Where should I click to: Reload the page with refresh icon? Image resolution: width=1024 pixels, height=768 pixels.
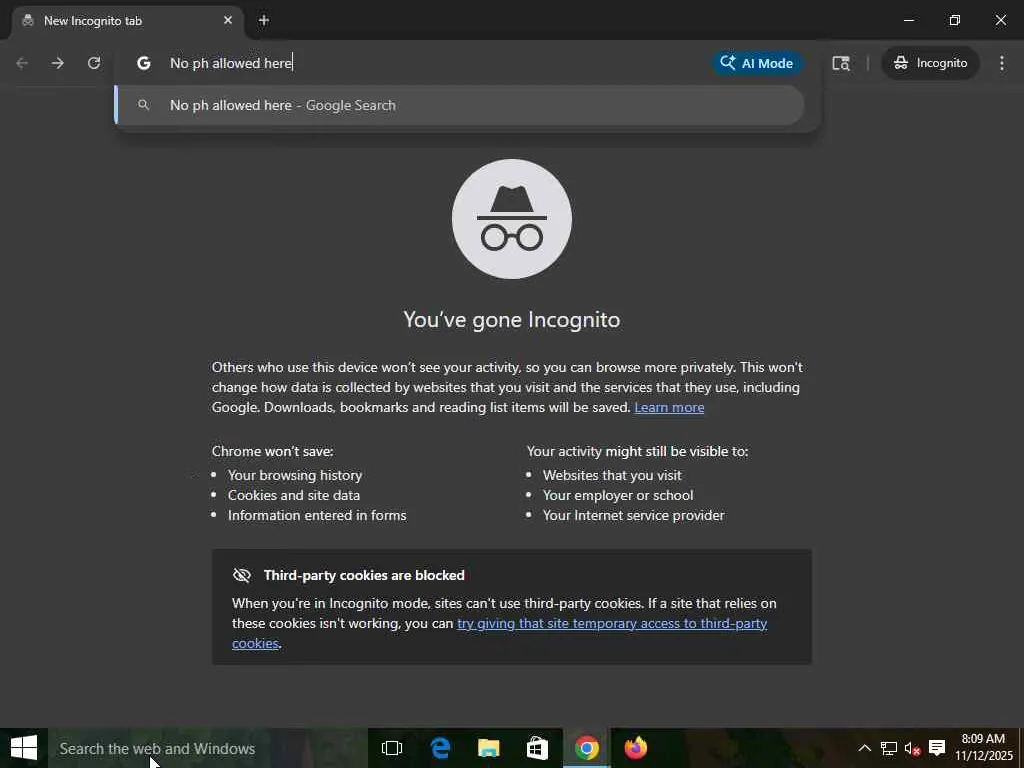[x=94, y=63]
